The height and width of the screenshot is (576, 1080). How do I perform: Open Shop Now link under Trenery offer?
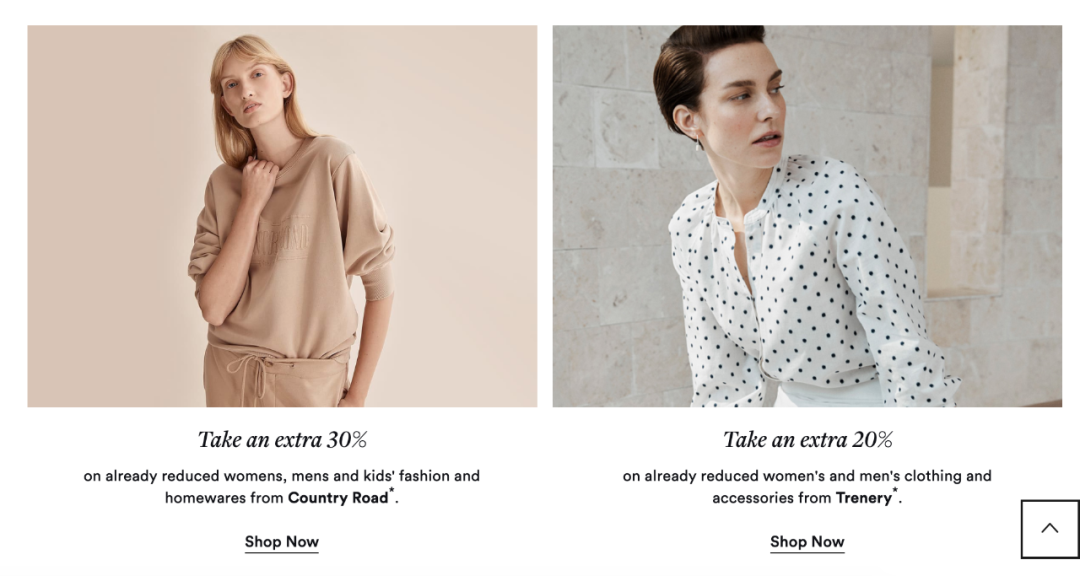807,542
